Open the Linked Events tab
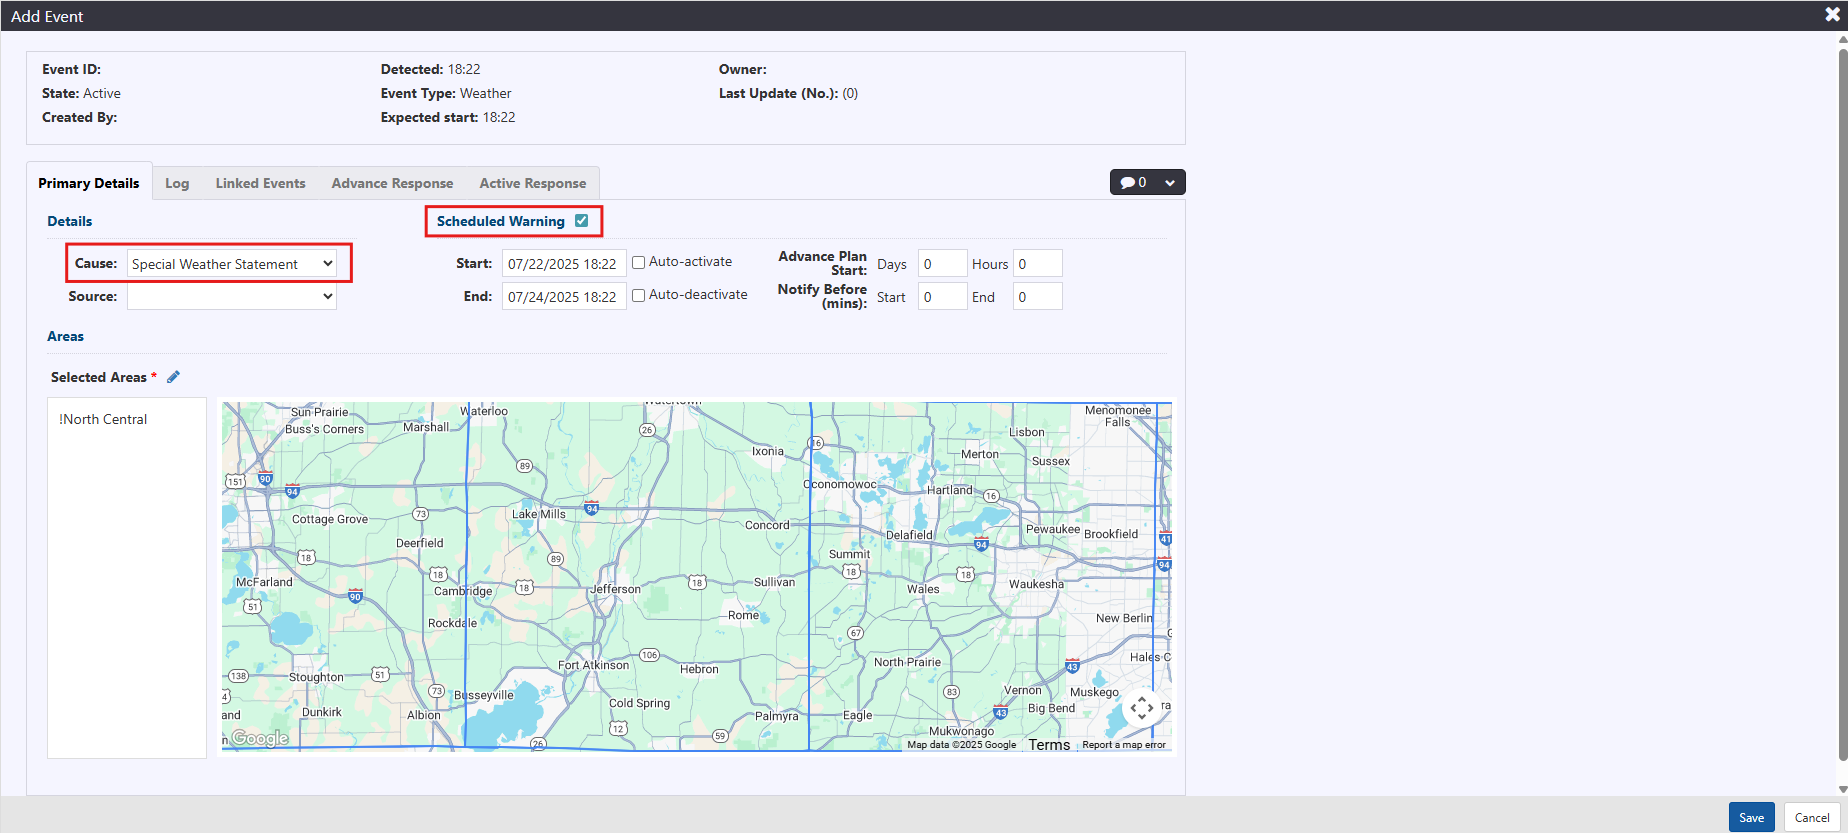Viewport: 1848px width, 833px height. [x=260, y=183]
